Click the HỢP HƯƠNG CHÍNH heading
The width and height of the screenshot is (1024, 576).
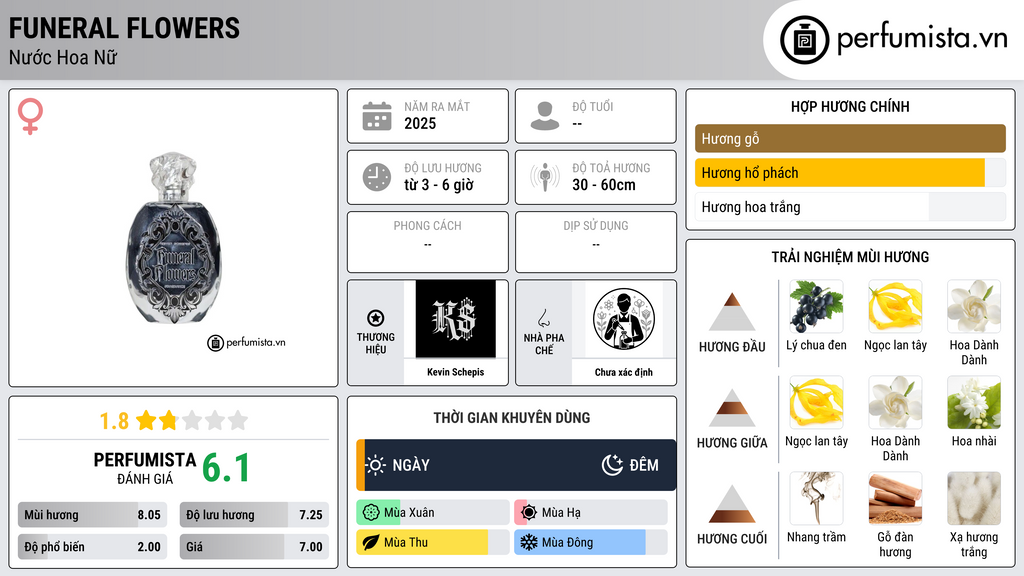click(850, 106)
